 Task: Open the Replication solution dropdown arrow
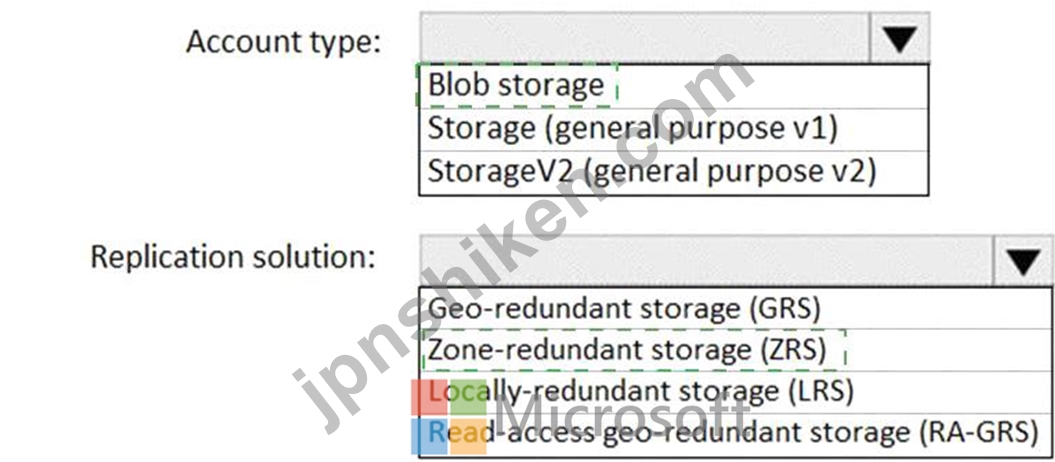click(1023, 261)
